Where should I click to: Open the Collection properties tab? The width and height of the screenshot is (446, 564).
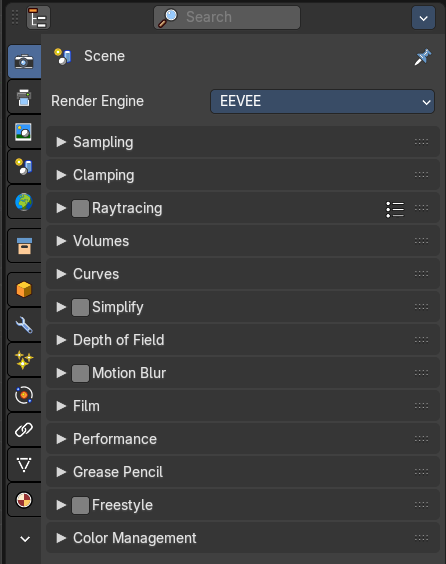click(x=24, y=246)
